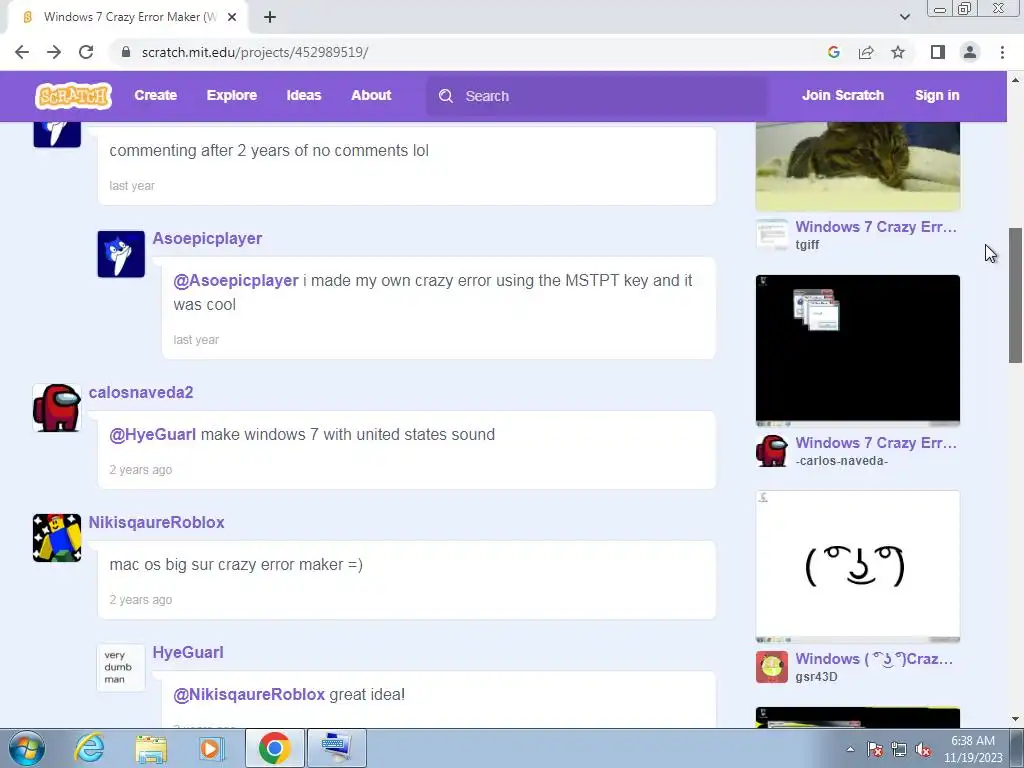Image resolution: width=1024 pixels, height=768 pixels.
Task: Open the Ideas menu item
Action: point(304,95)
